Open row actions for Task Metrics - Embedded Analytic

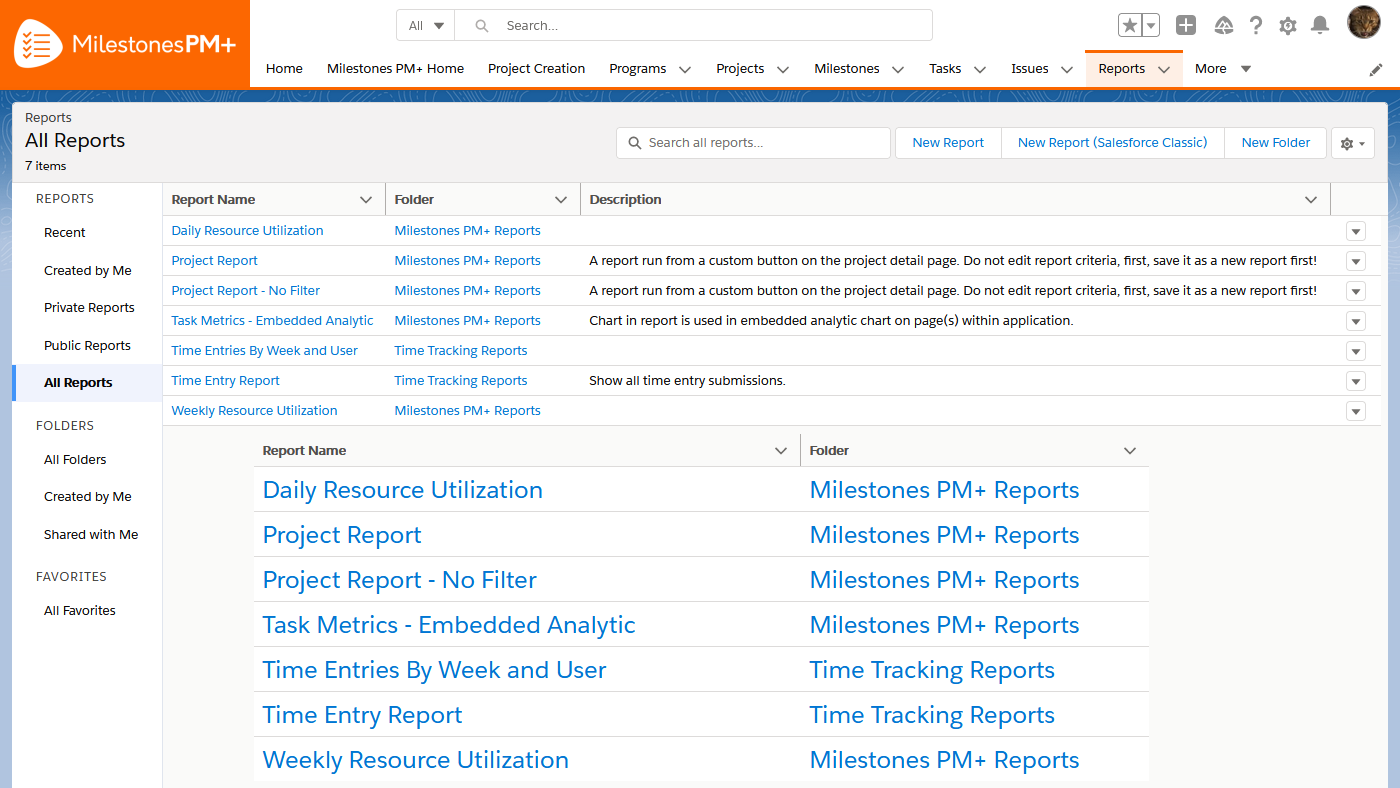[1356, 321]
